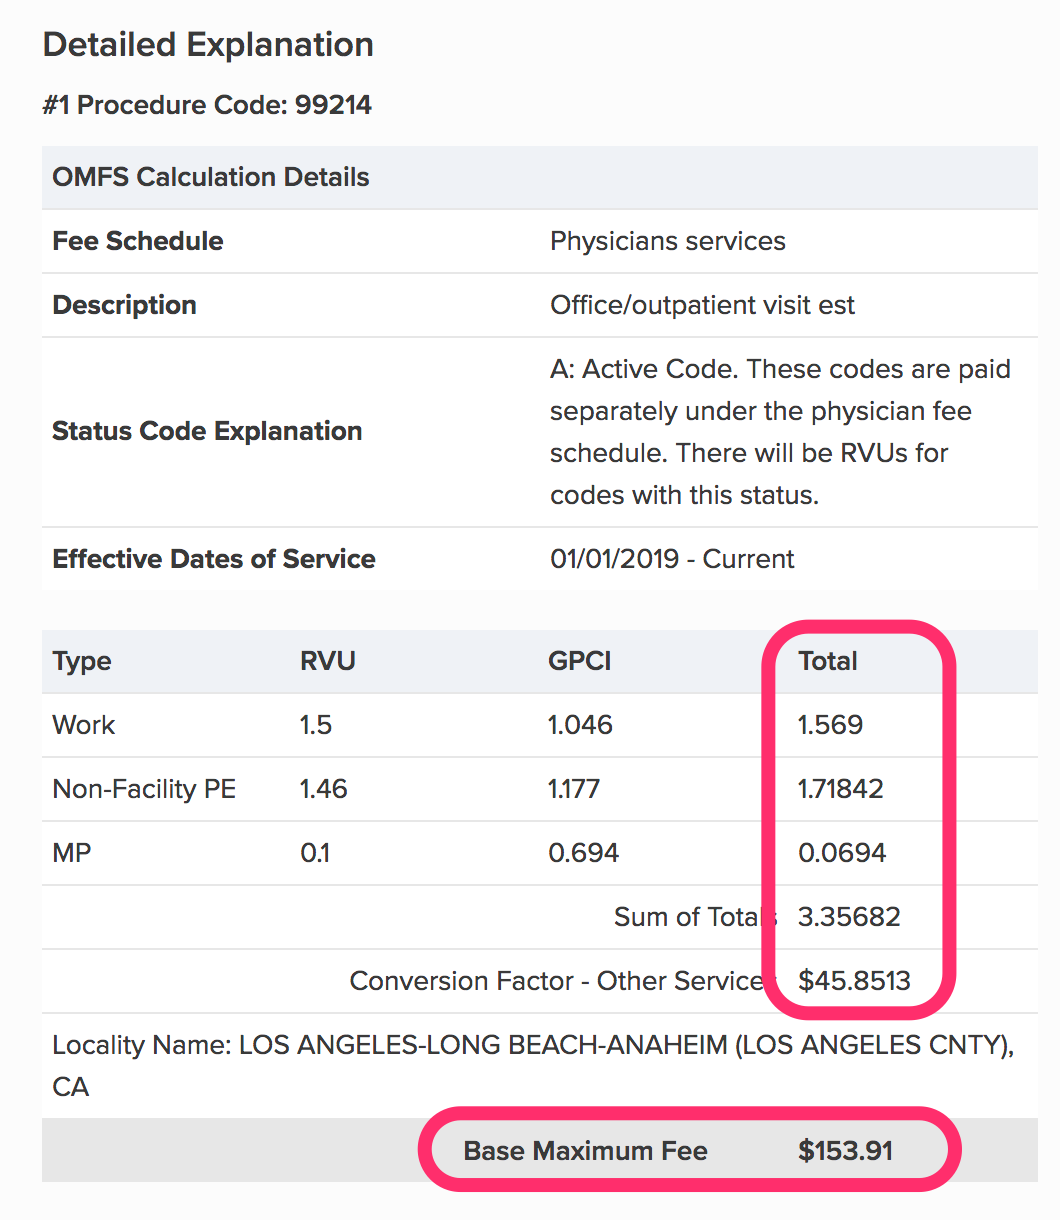Click the Work RVU value 1.5
Viewport: 1060px width, 1220px height.
tap(316, 725)
